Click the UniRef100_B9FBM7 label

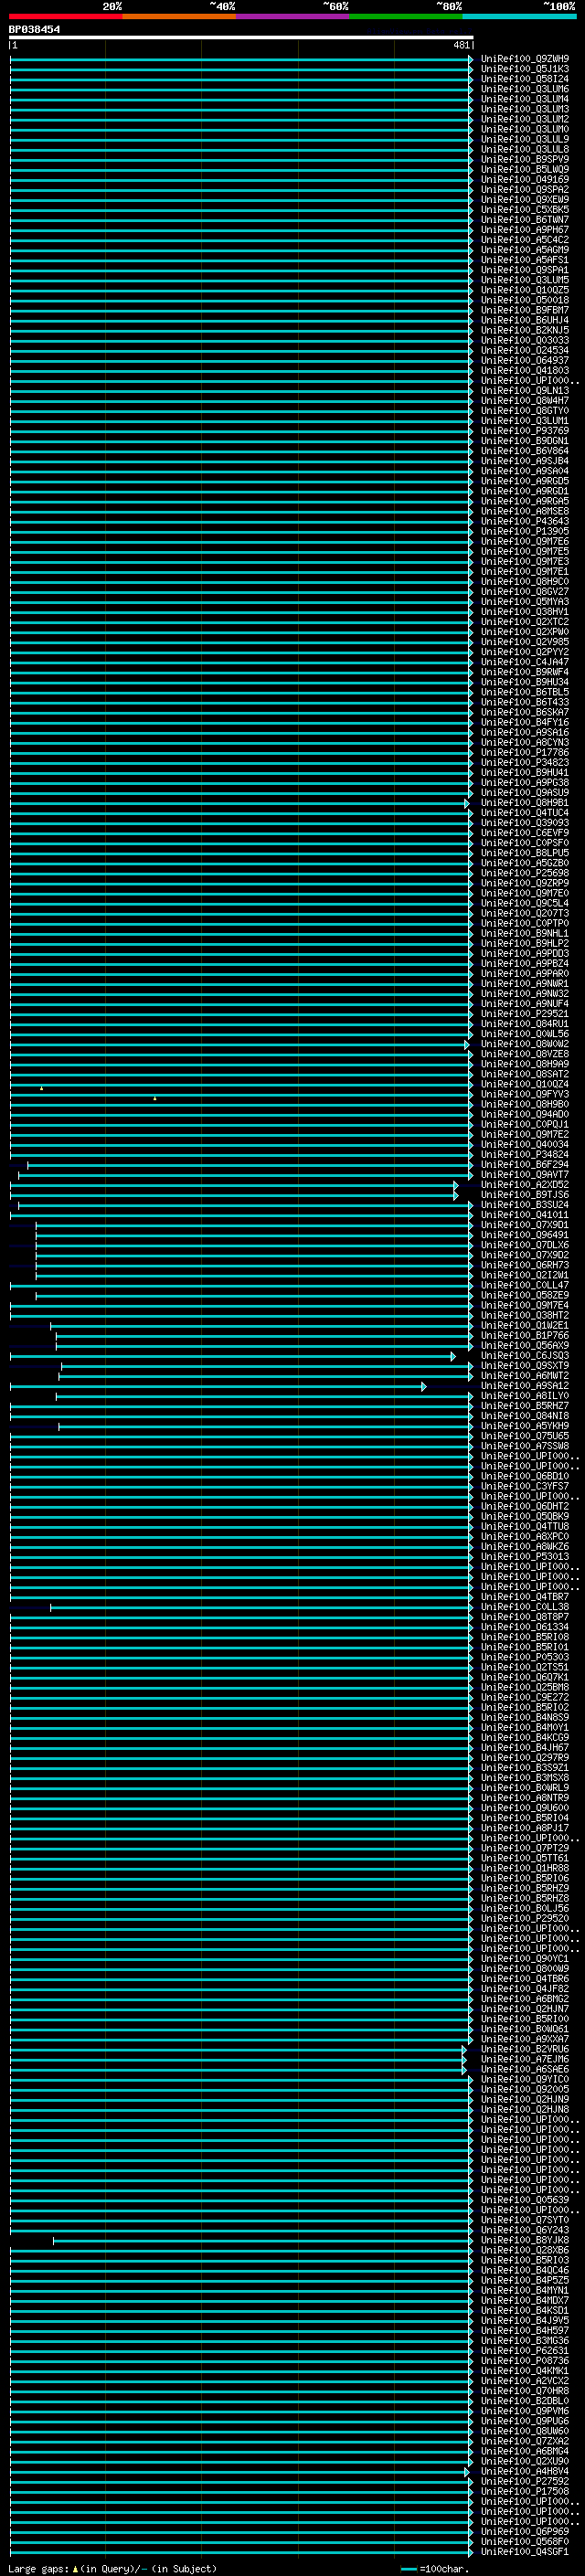point(525,310)
